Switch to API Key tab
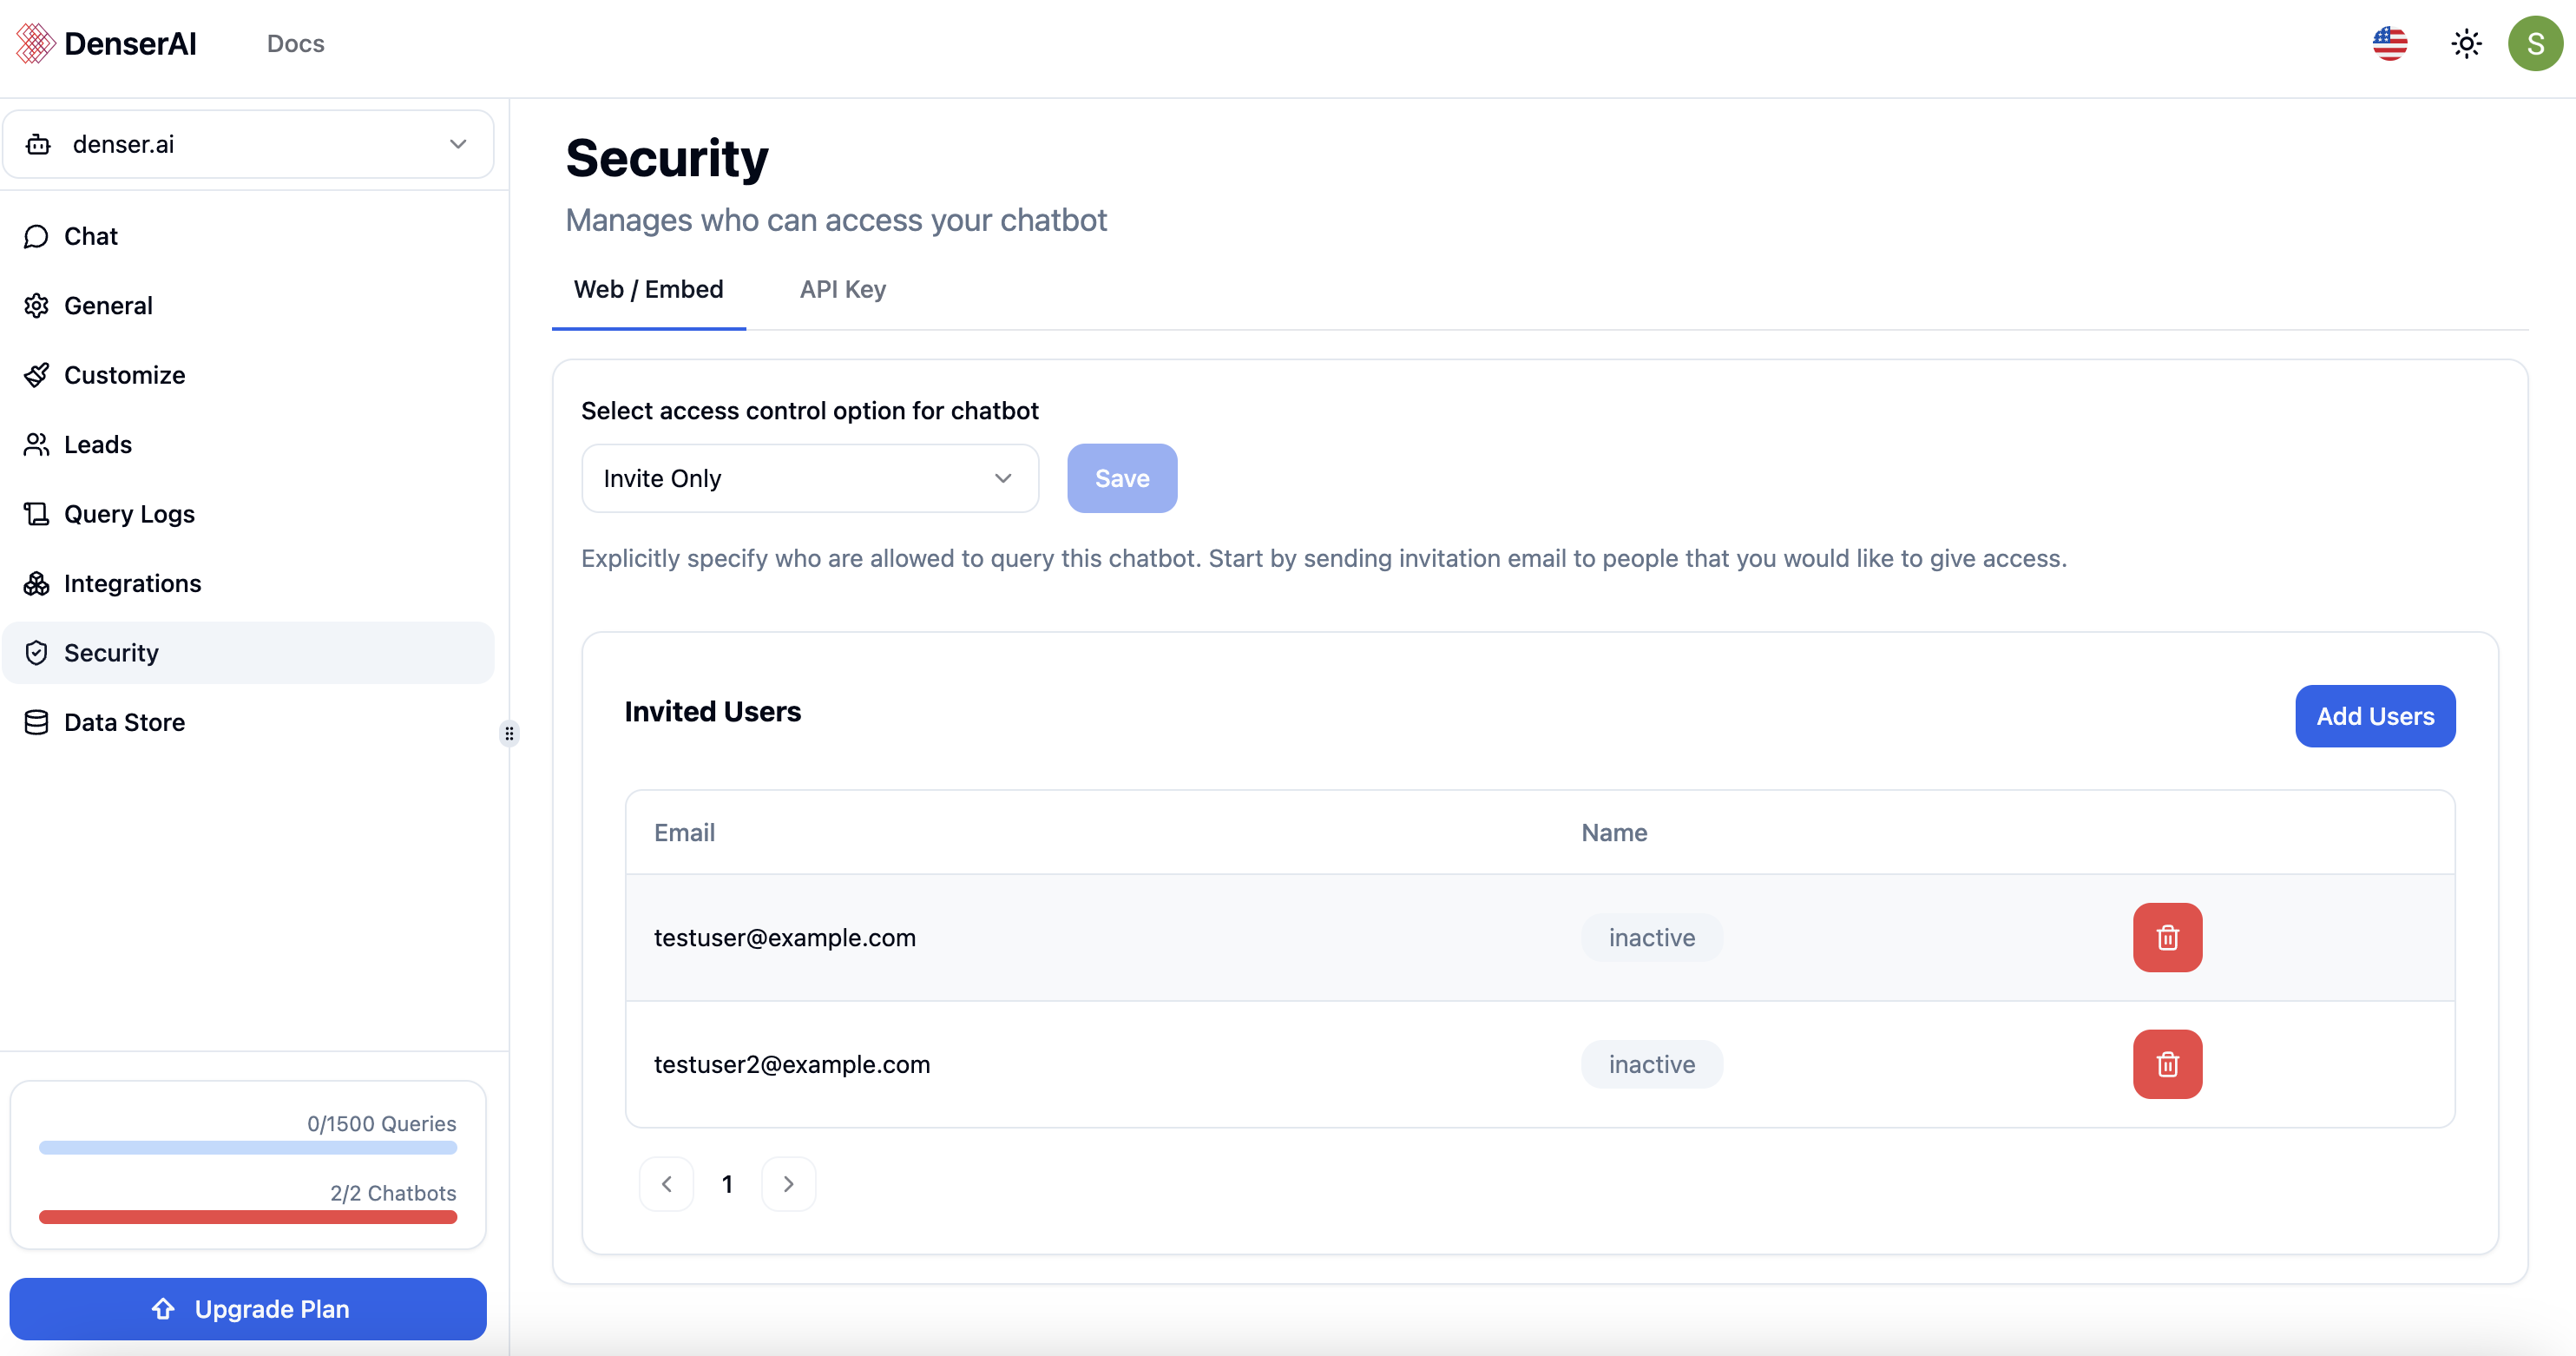 click(x=842, y=286)
